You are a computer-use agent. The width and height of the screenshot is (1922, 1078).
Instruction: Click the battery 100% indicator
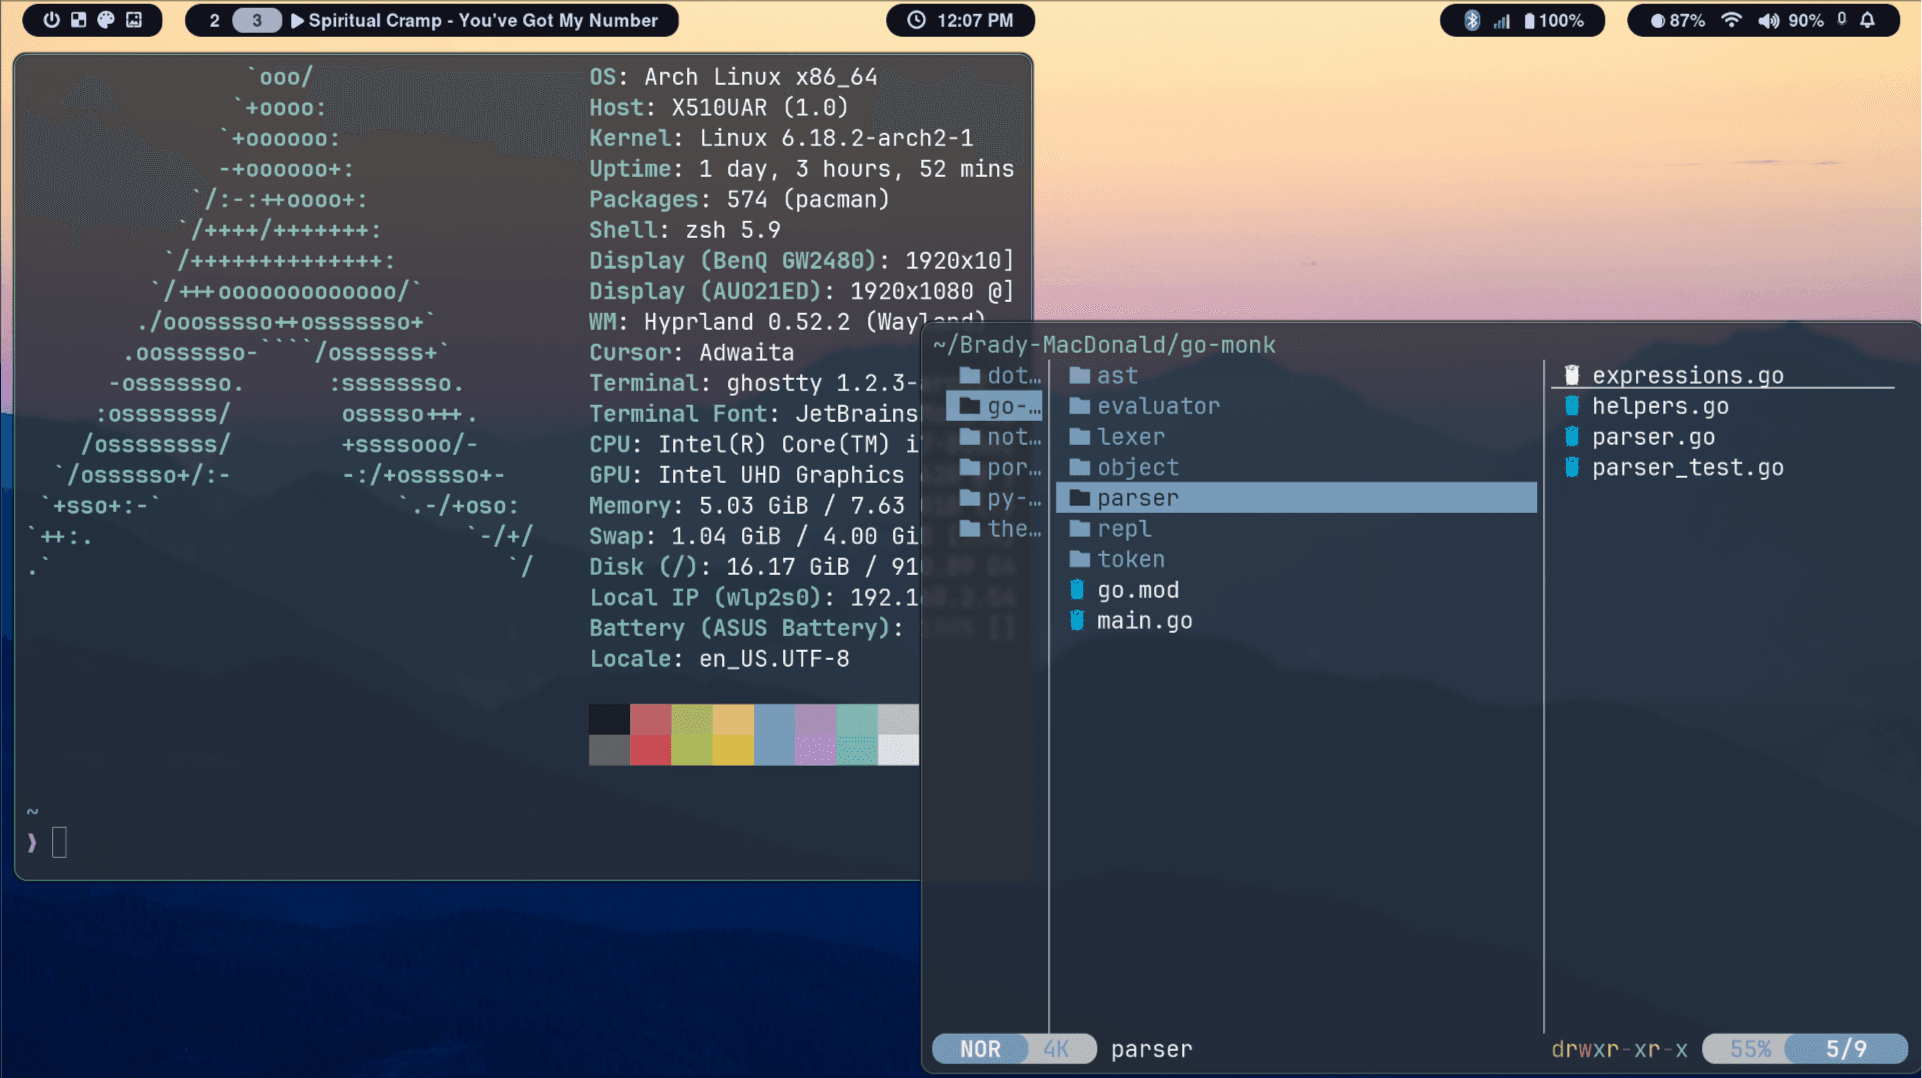[1555, 20]
